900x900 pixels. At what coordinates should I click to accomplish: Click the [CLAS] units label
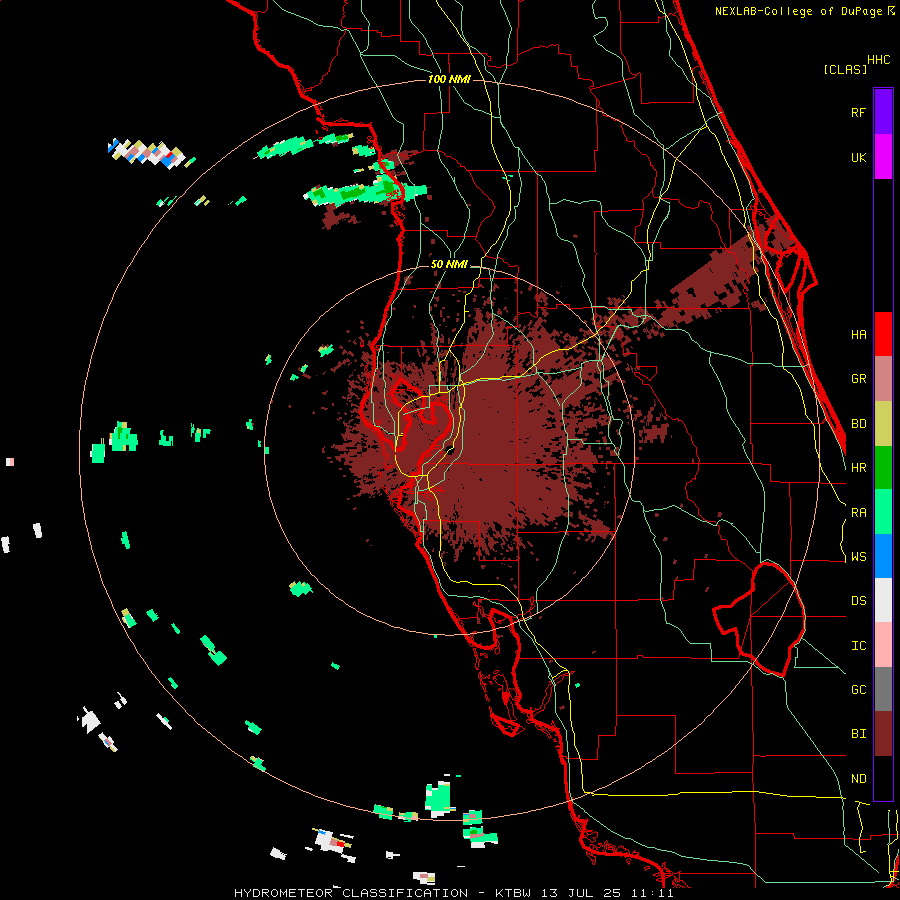click(x=845, y=69)
